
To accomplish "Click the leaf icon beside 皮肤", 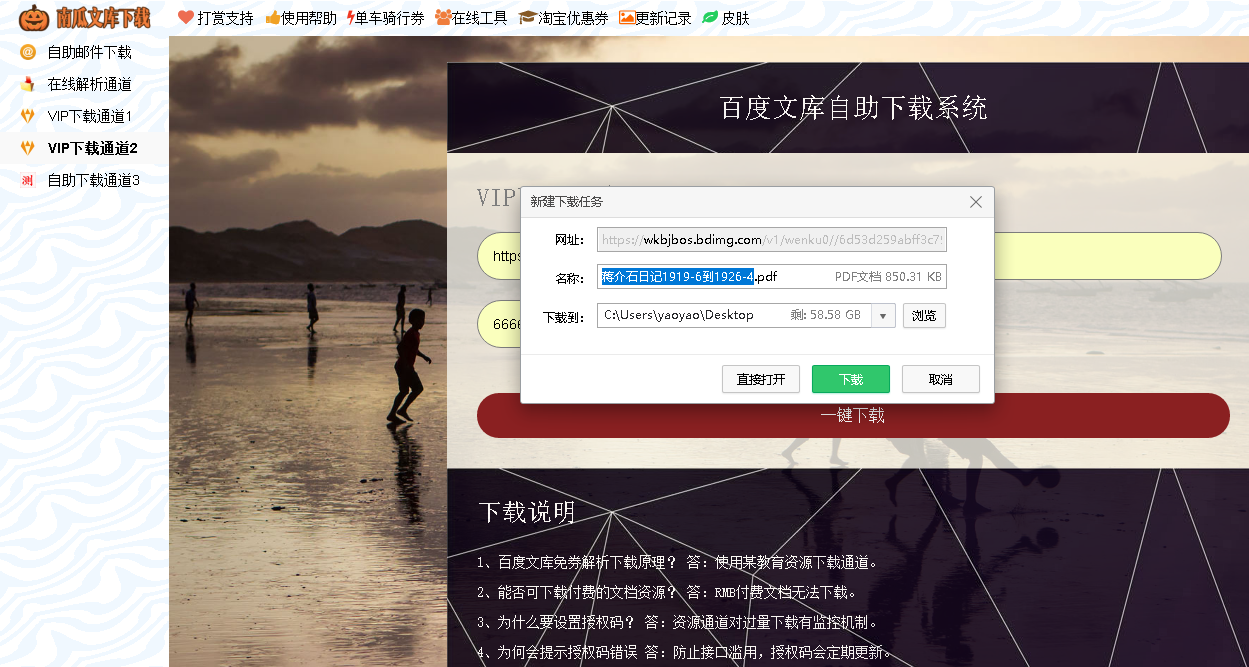I will (710, 17).
